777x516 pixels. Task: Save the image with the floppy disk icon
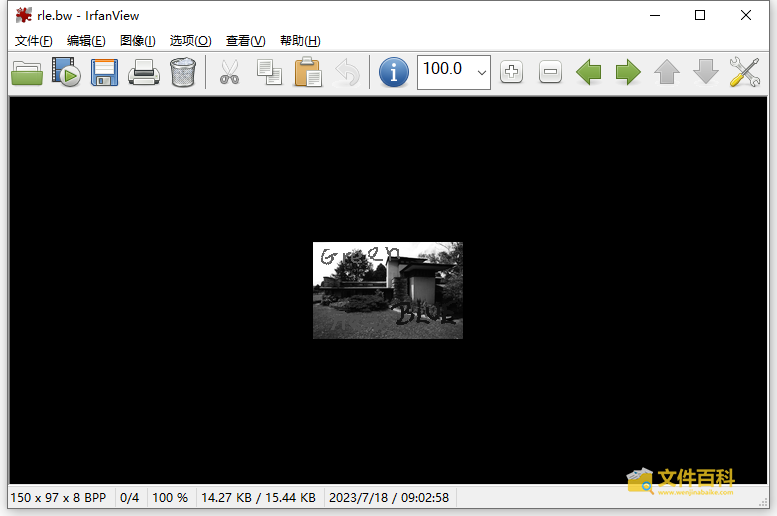(105, 73)
